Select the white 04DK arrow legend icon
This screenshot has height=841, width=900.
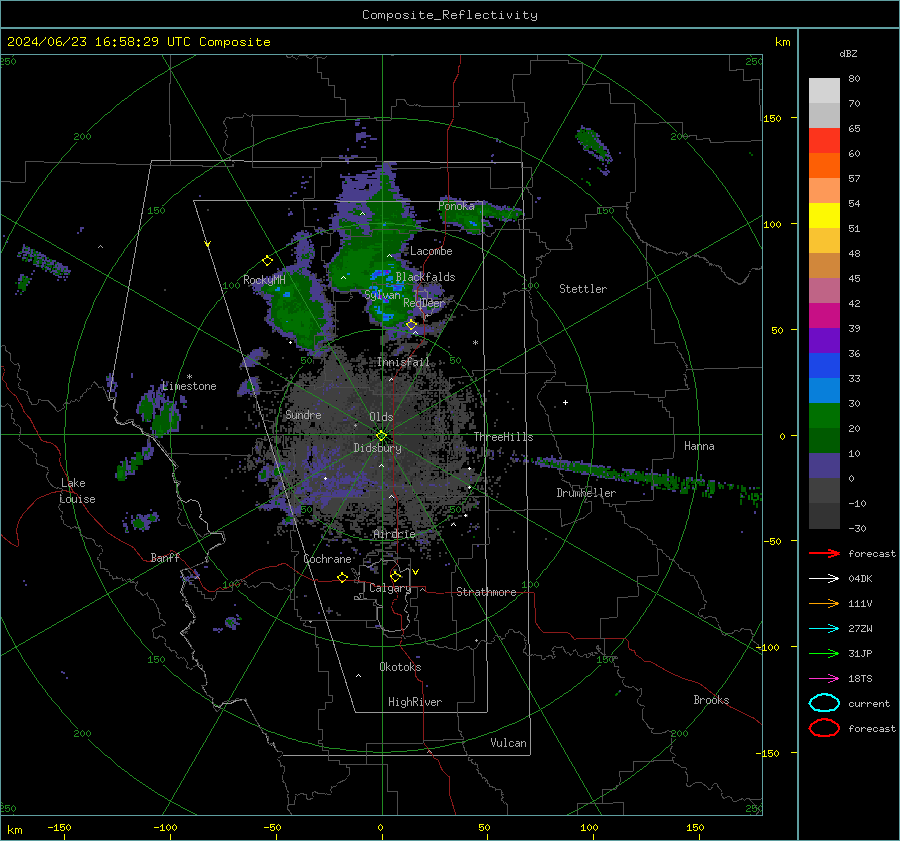tap(824, 579)
